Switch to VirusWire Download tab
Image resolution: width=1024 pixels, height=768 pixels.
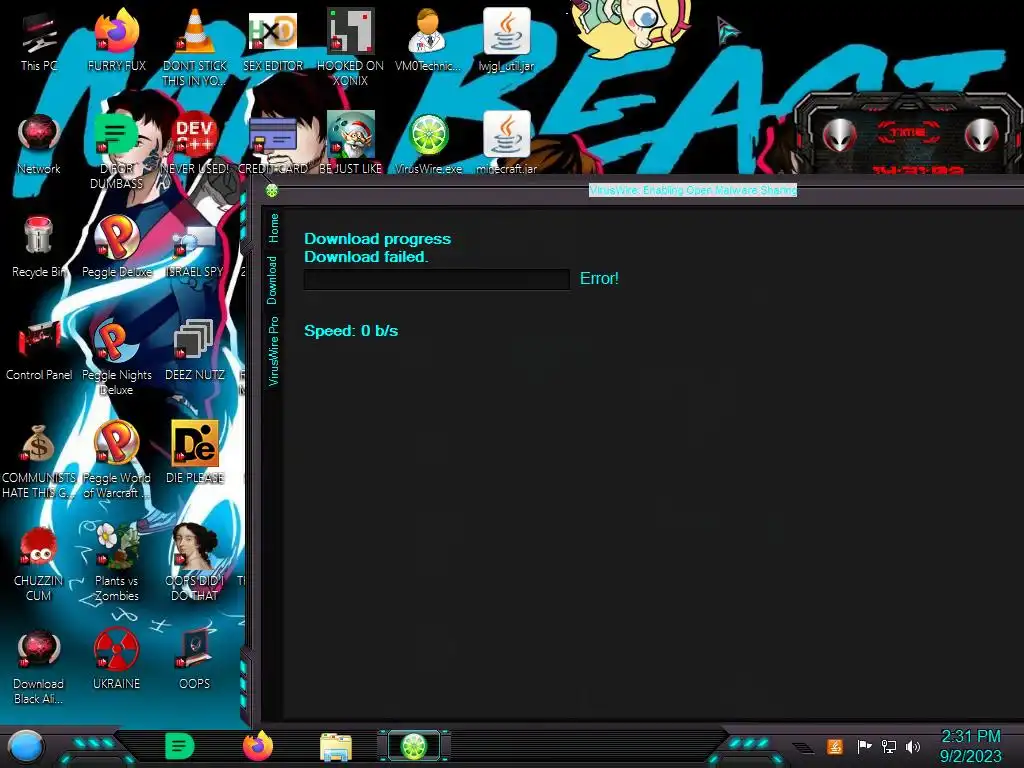[x=272, y=281]
